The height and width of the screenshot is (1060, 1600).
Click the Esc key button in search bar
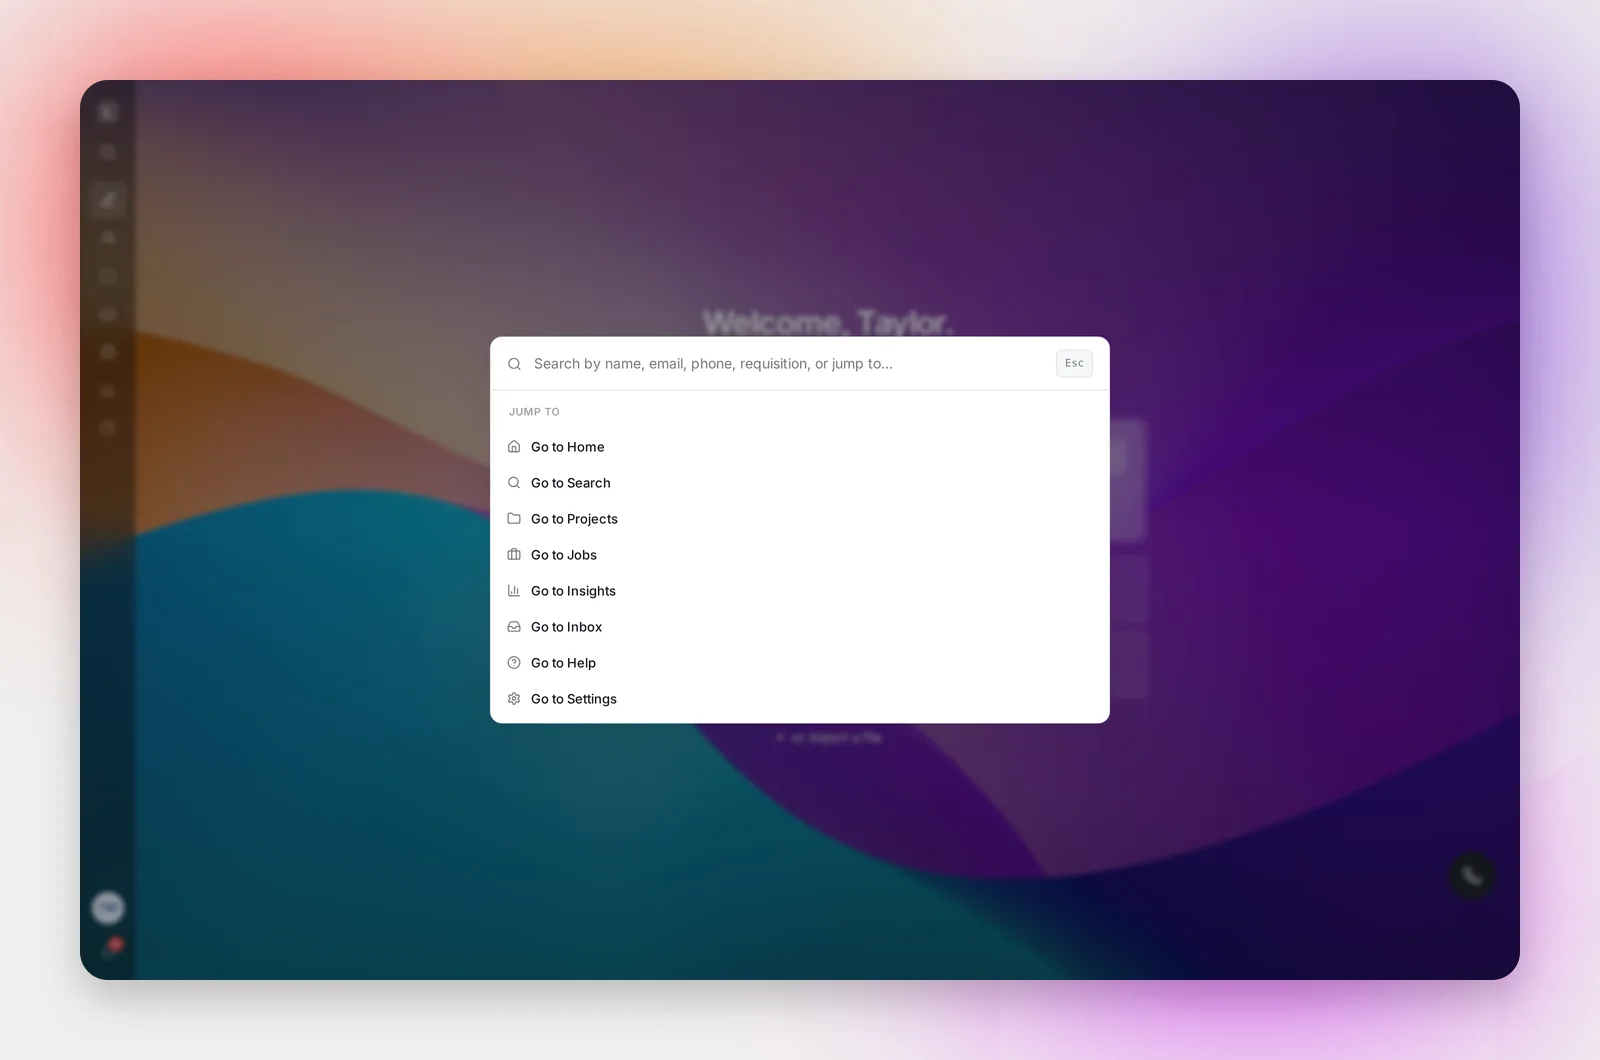click(1074, 364)
